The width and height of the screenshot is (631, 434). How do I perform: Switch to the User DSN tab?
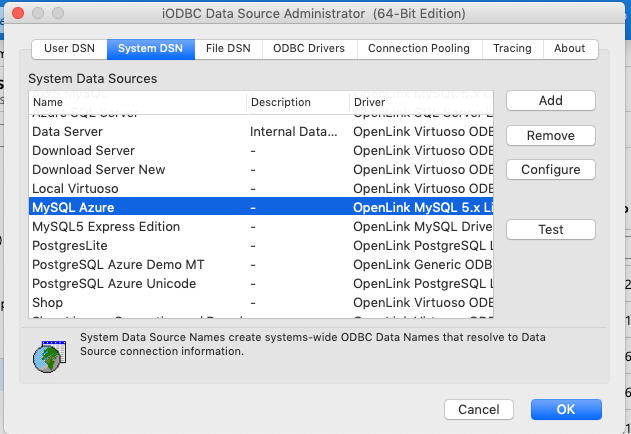click(69, 48)
